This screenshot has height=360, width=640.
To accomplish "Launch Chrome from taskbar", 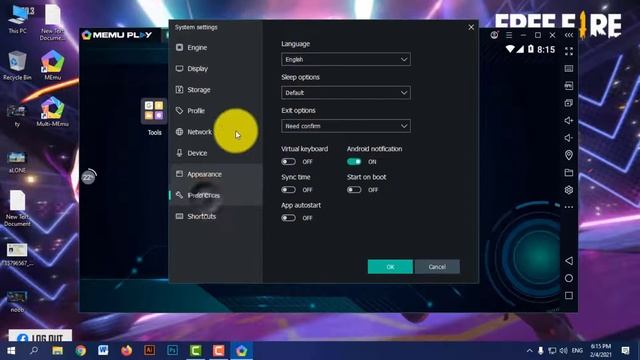I will pyautogui.click(x=80, y=351).
